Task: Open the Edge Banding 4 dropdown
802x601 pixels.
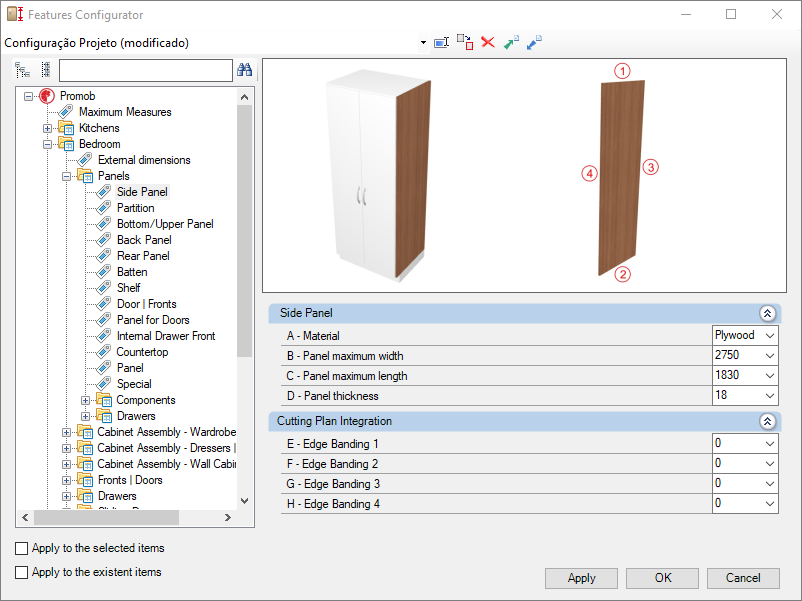Action: click(770, 503)
